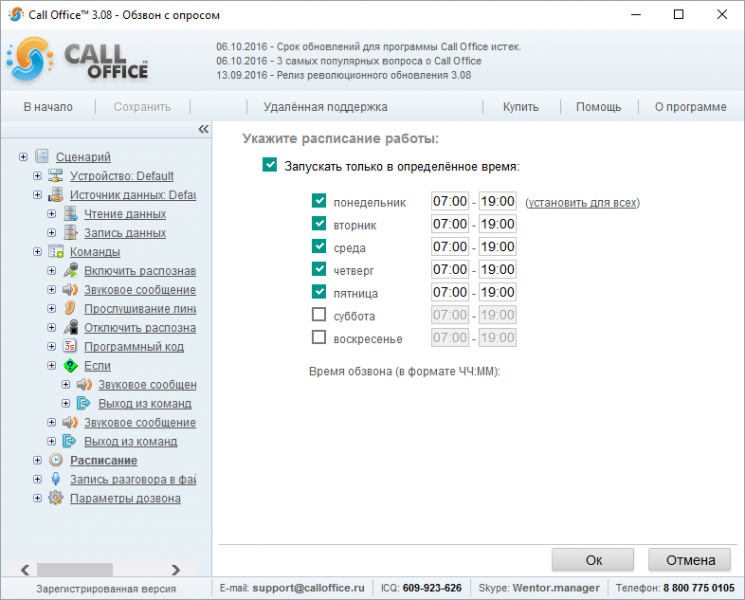This screenshot has width=745, height=600.
Task: Click the green Если condition icon
Action: coord(70,365)
